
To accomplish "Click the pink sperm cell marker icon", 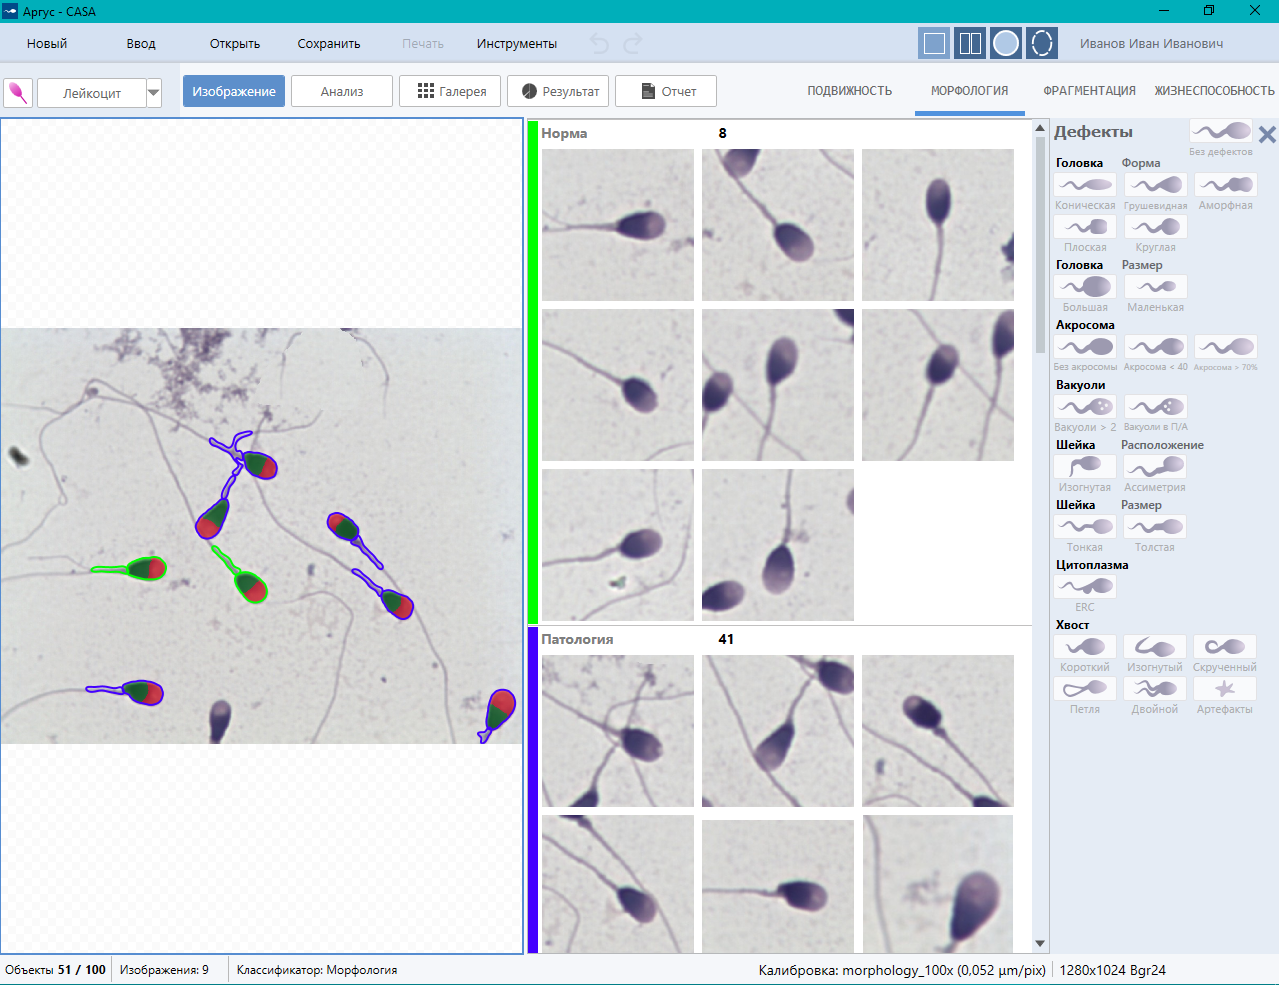I will click(18, 93).
